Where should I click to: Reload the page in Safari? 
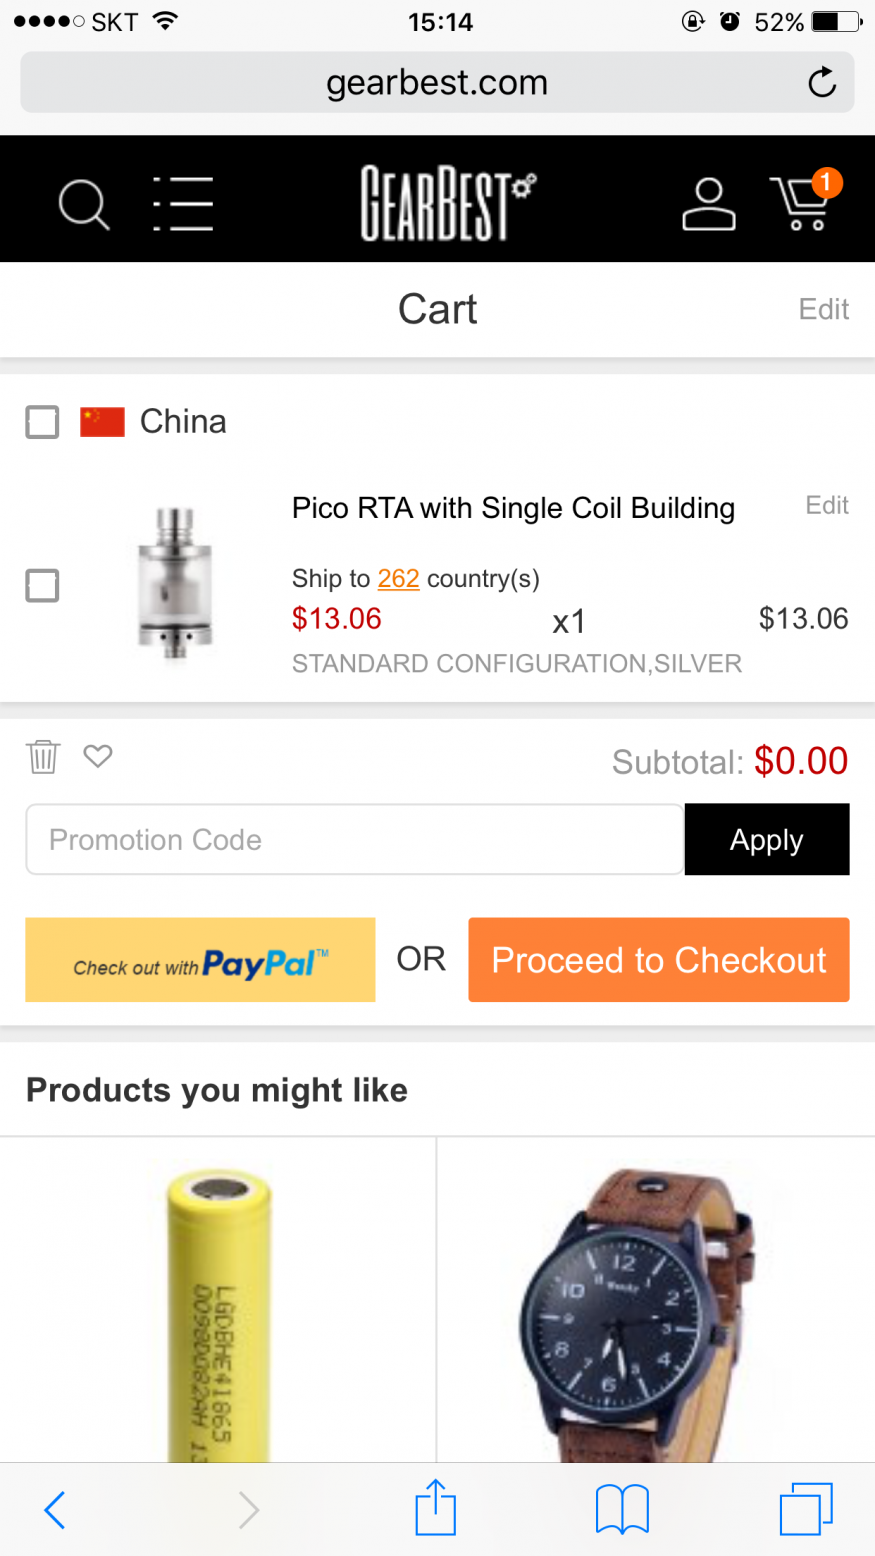pos(822,82)
